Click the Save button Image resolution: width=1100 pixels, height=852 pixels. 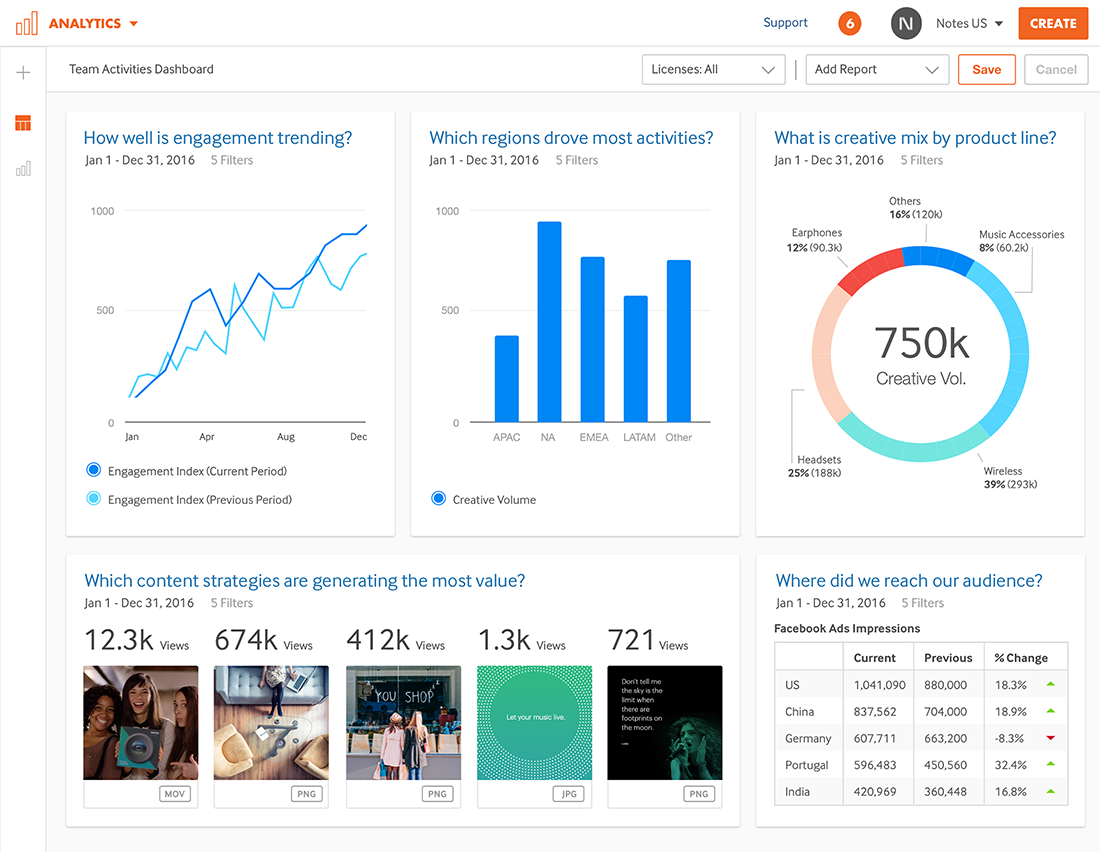[986, 69]
